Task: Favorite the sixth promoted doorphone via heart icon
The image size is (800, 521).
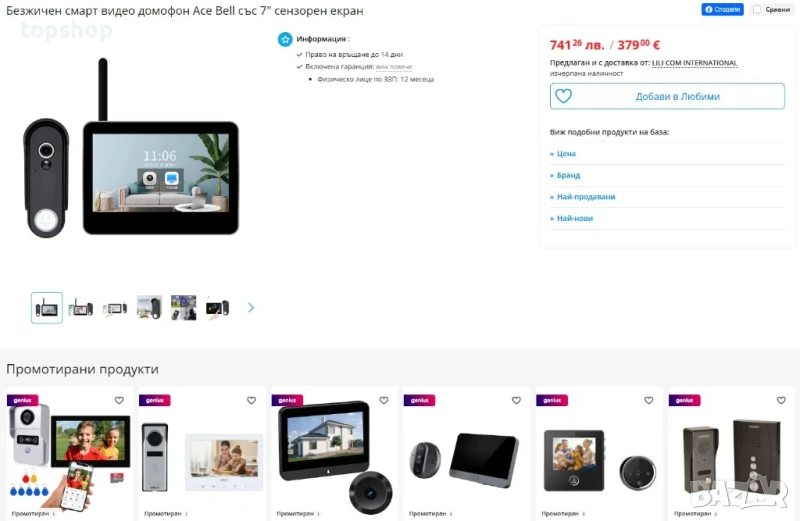Action: [781, 401]
